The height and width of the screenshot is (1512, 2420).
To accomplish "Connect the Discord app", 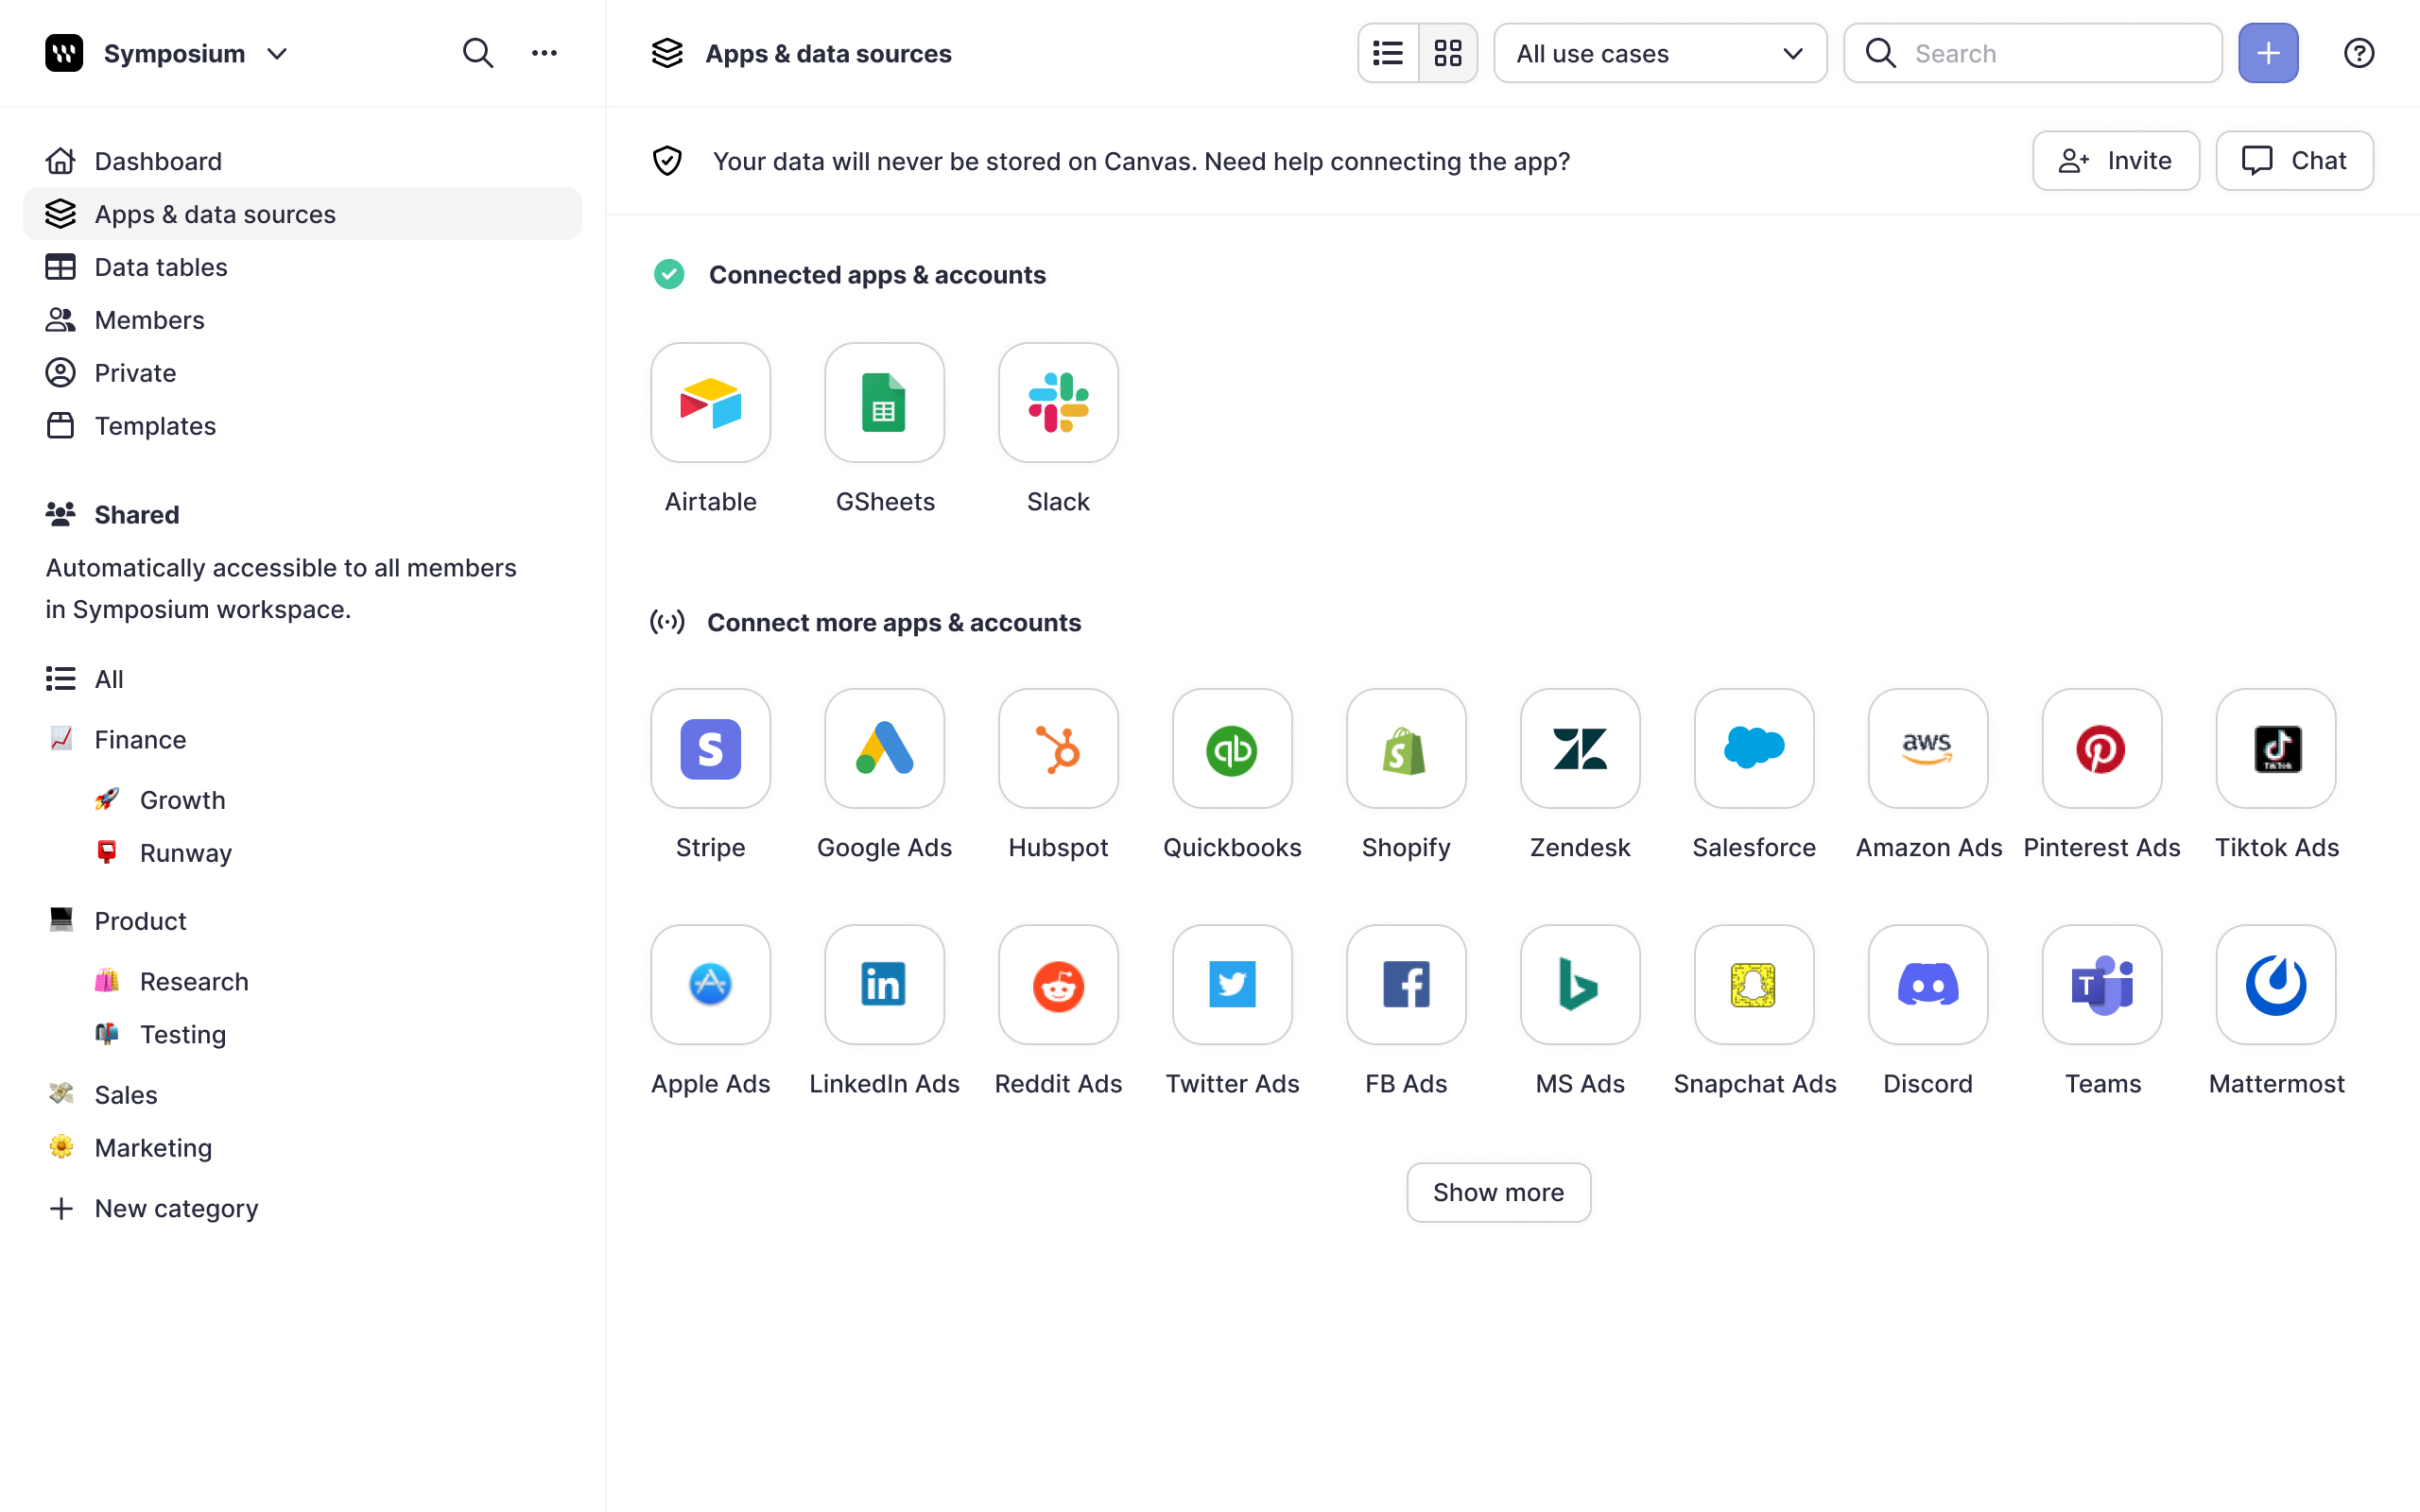I will [1928, 984].
